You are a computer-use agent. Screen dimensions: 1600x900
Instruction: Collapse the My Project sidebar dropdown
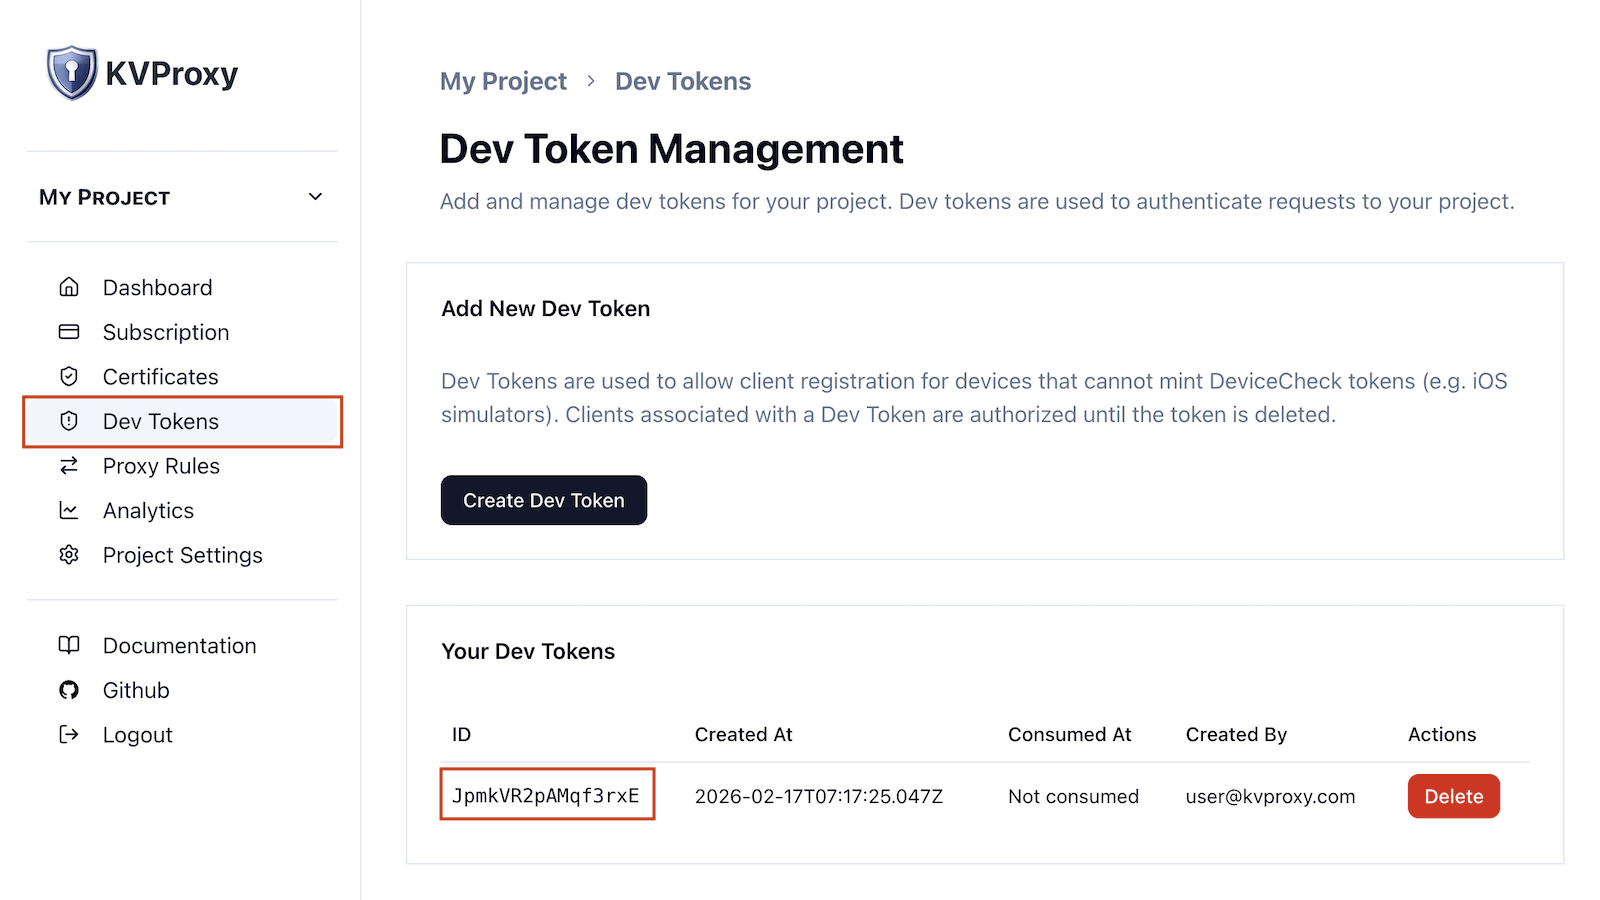pyautogui.click(x=315, y=197)
